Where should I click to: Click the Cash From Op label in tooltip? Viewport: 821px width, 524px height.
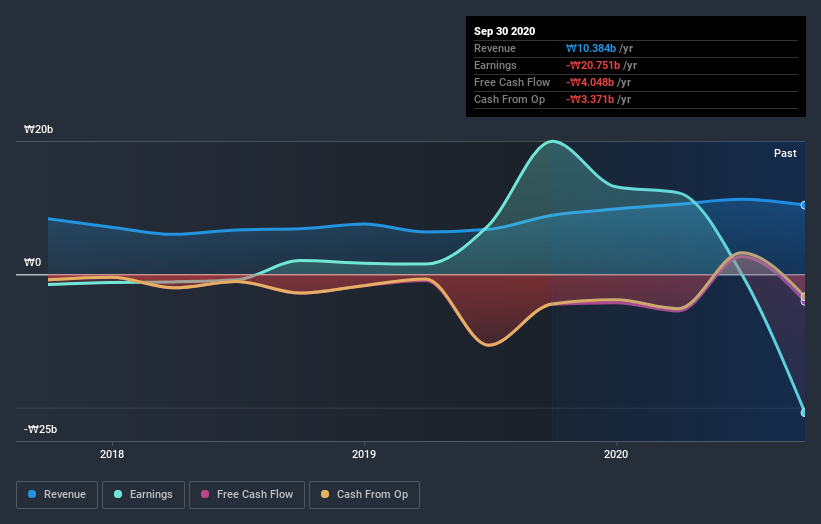tap(509, 99)
